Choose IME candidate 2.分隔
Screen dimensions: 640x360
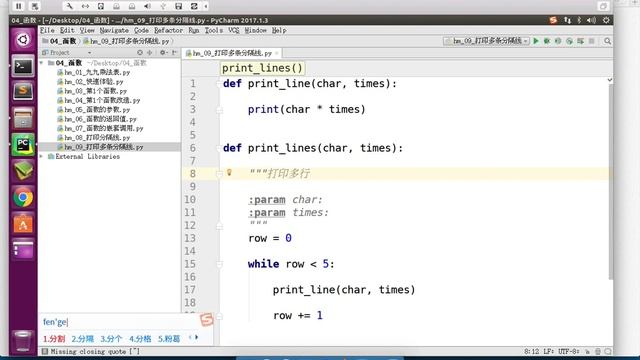tap(82, 339)
